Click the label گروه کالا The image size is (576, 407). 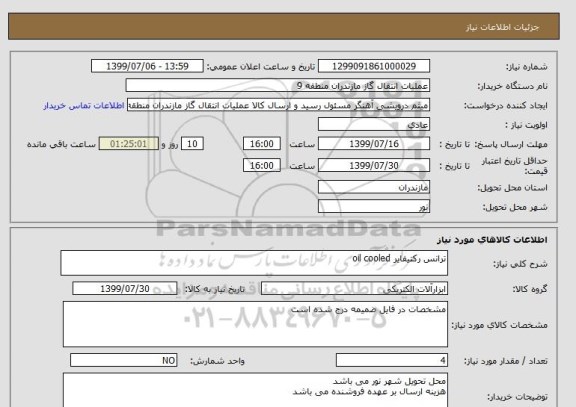point(530,289)
